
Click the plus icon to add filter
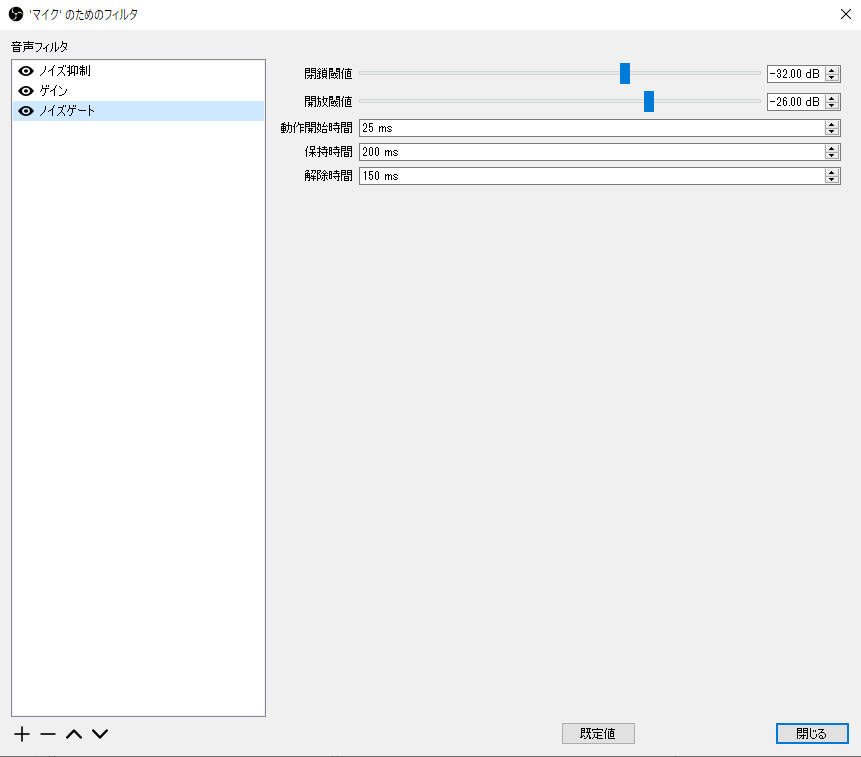tap(22, 734)
